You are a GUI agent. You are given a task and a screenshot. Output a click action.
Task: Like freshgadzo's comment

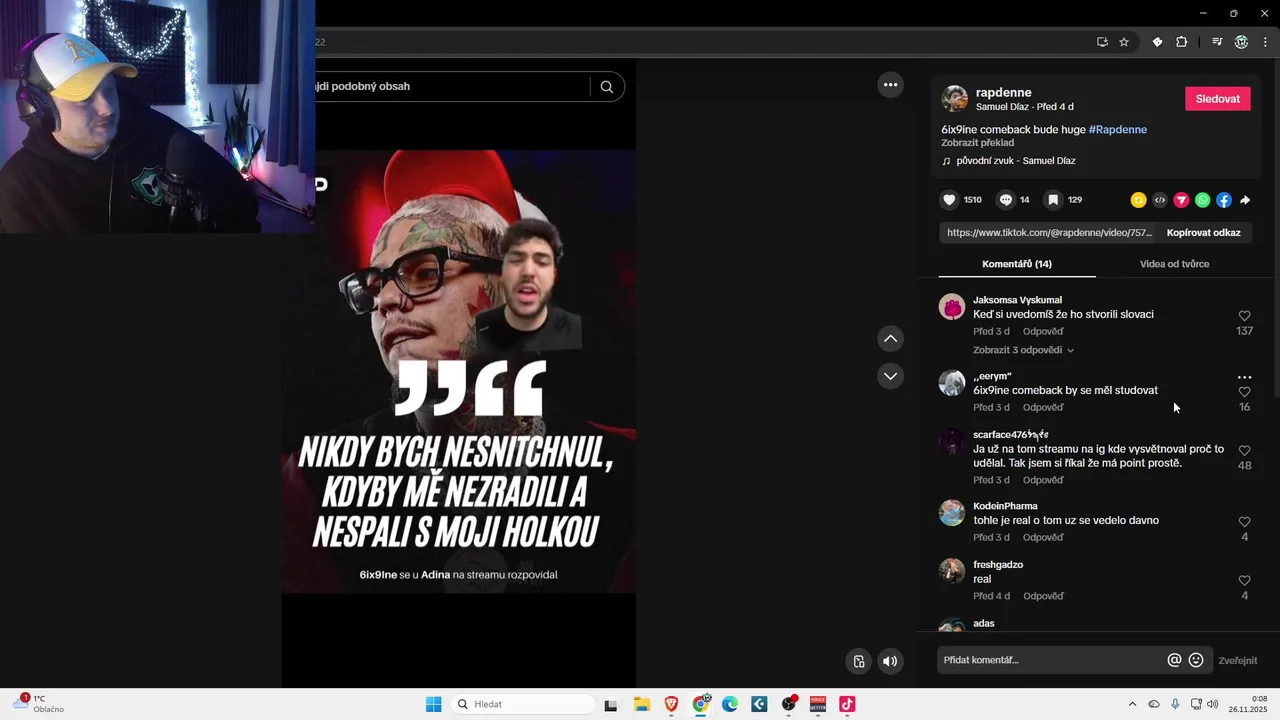pyautogui.click(x=1244, y=581)
